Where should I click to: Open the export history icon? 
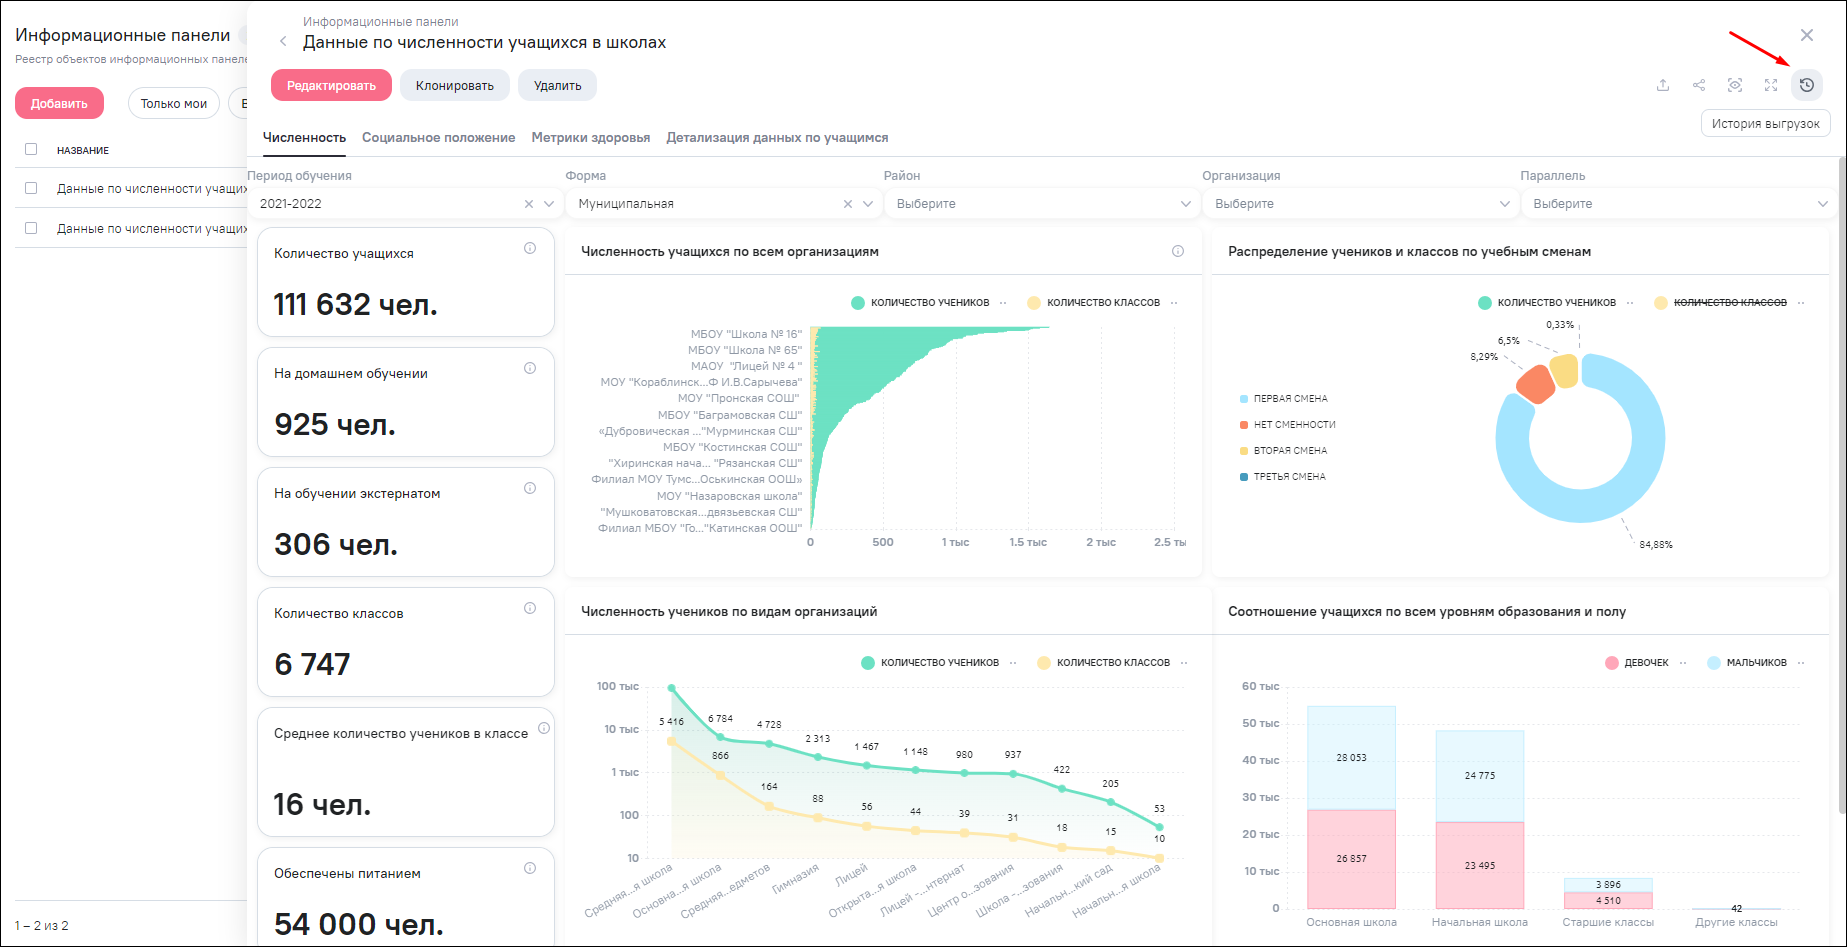[1806, 85]
